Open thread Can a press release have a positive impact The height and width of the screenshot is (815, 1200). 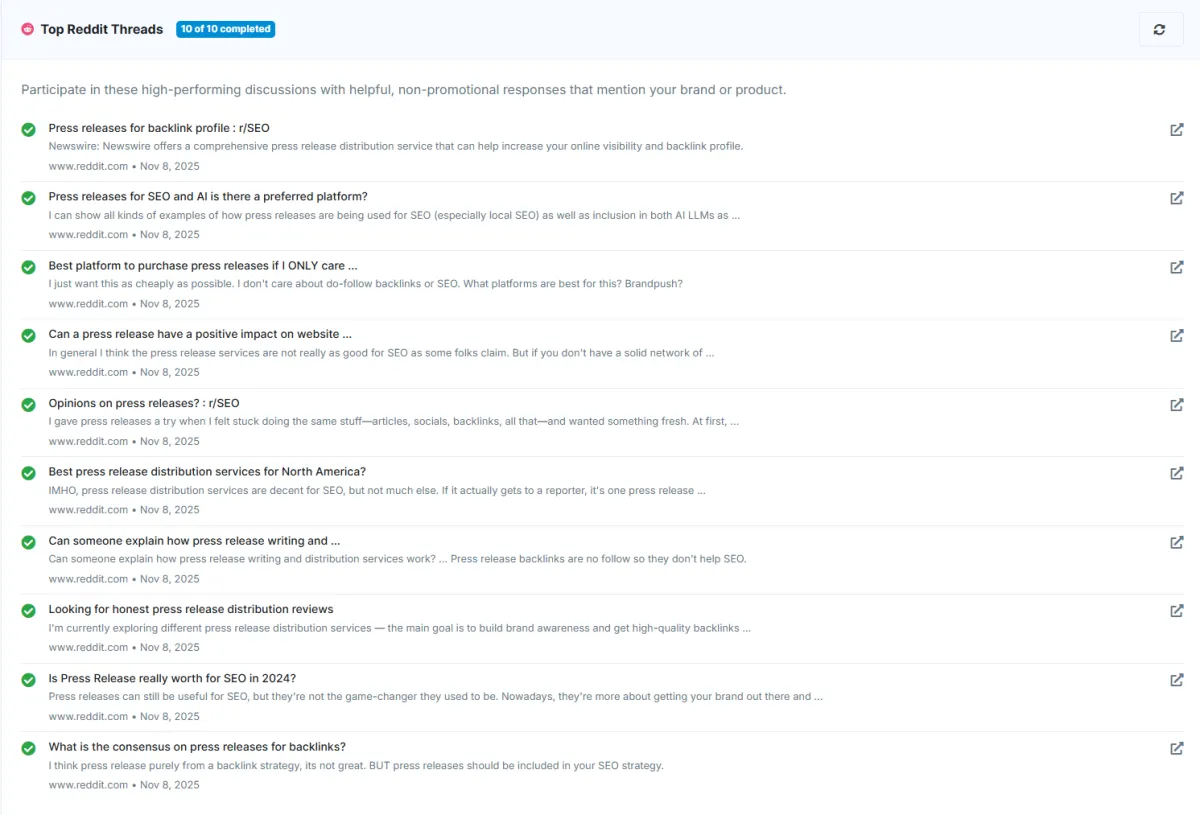point(200,334)
